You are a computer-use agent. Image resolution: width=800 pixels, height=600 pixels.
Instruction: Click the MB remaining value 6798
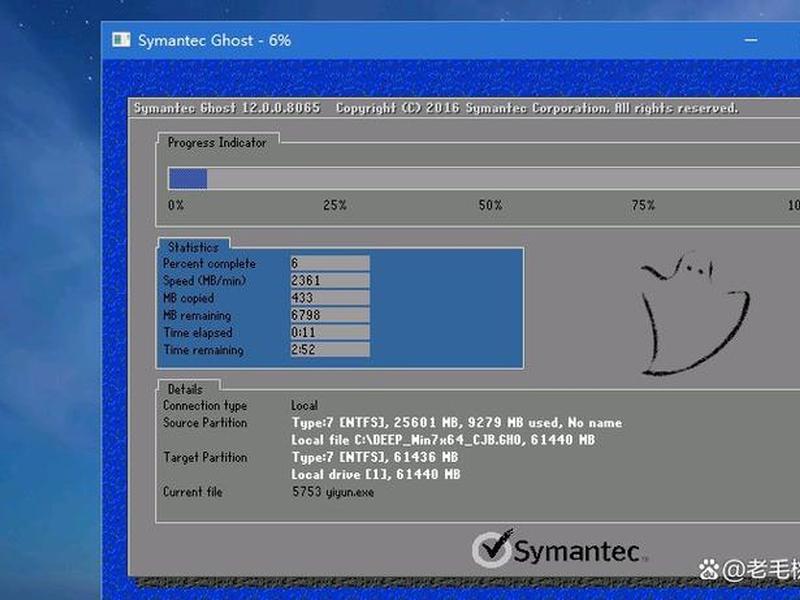click(330, 315)
